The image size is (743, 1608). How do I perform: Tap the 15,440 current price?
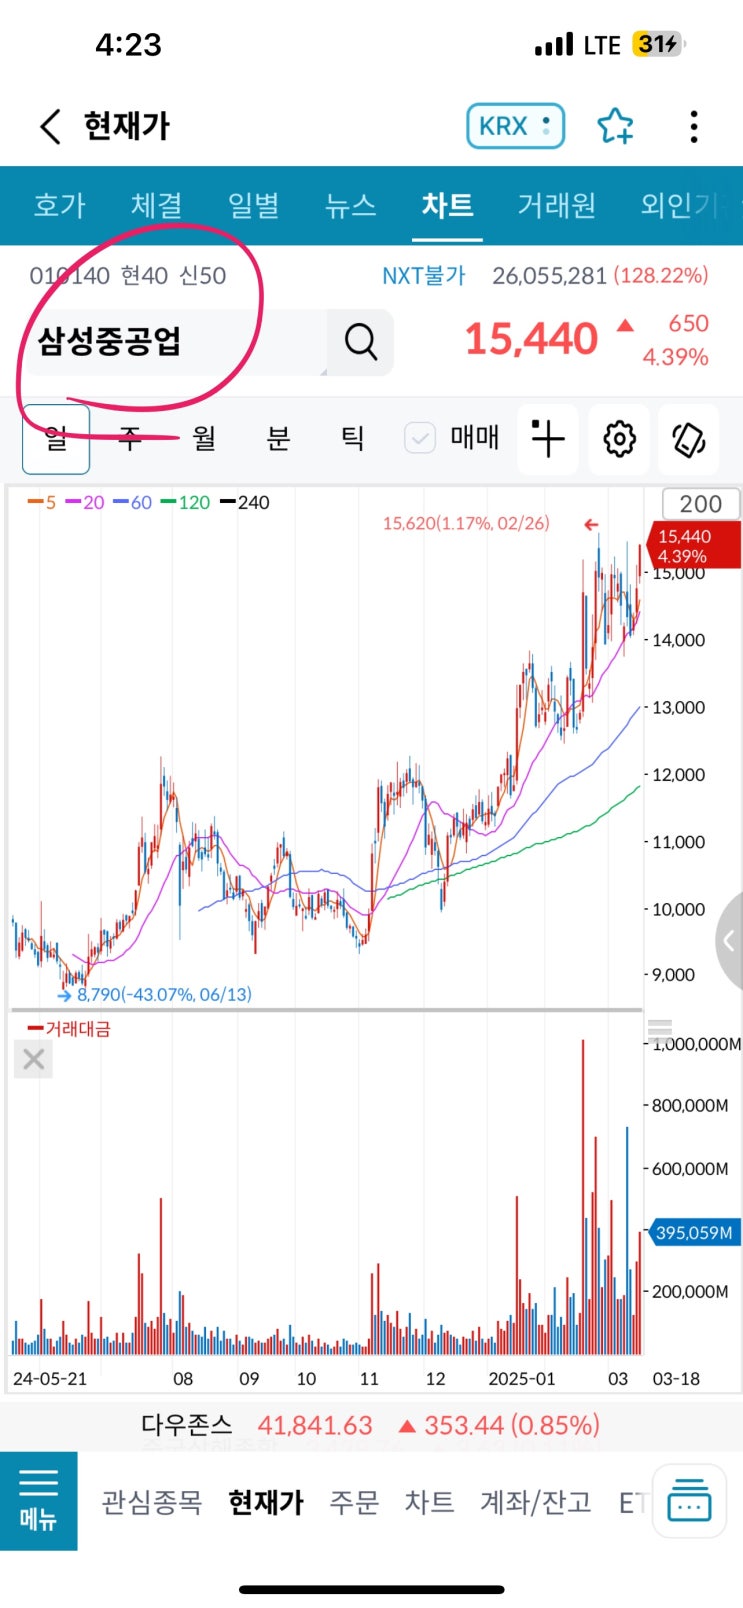coord(531,340)
